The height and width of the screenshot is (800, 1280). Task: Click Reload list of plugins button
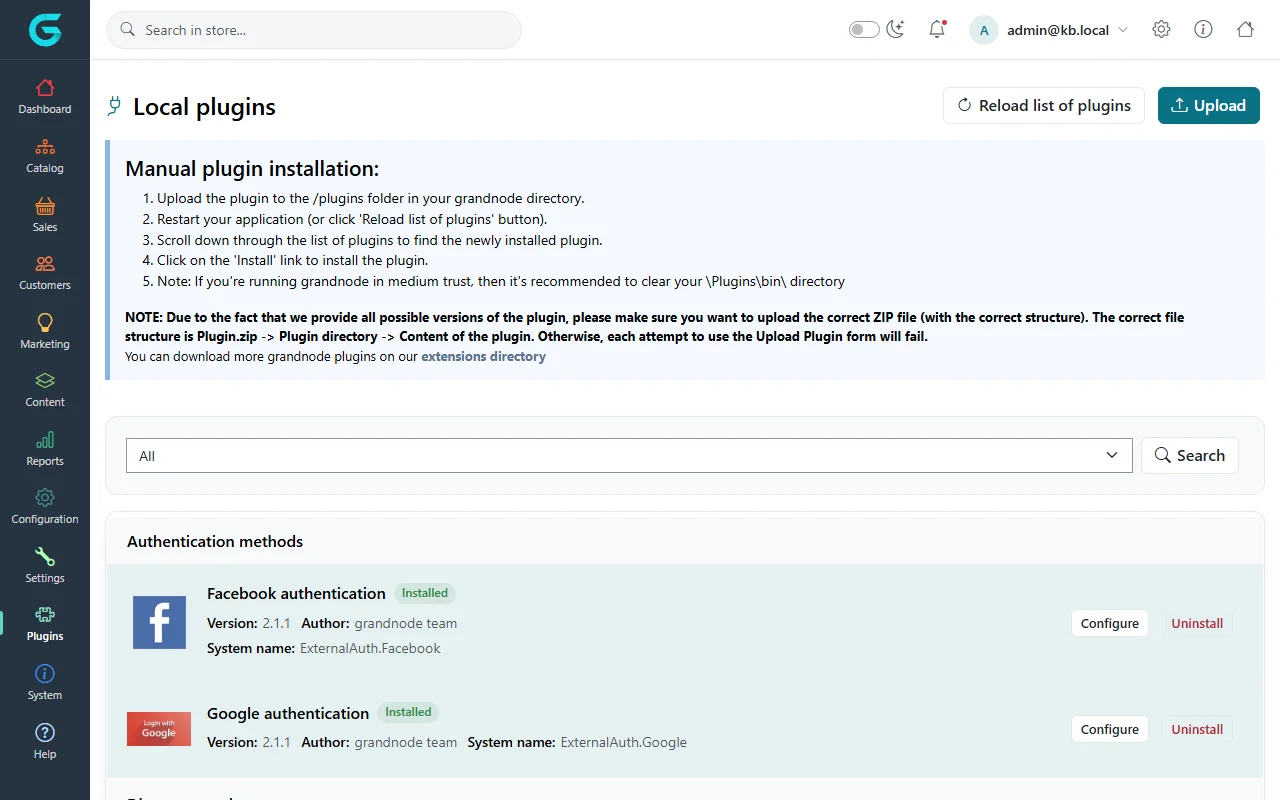[1044, 106]
